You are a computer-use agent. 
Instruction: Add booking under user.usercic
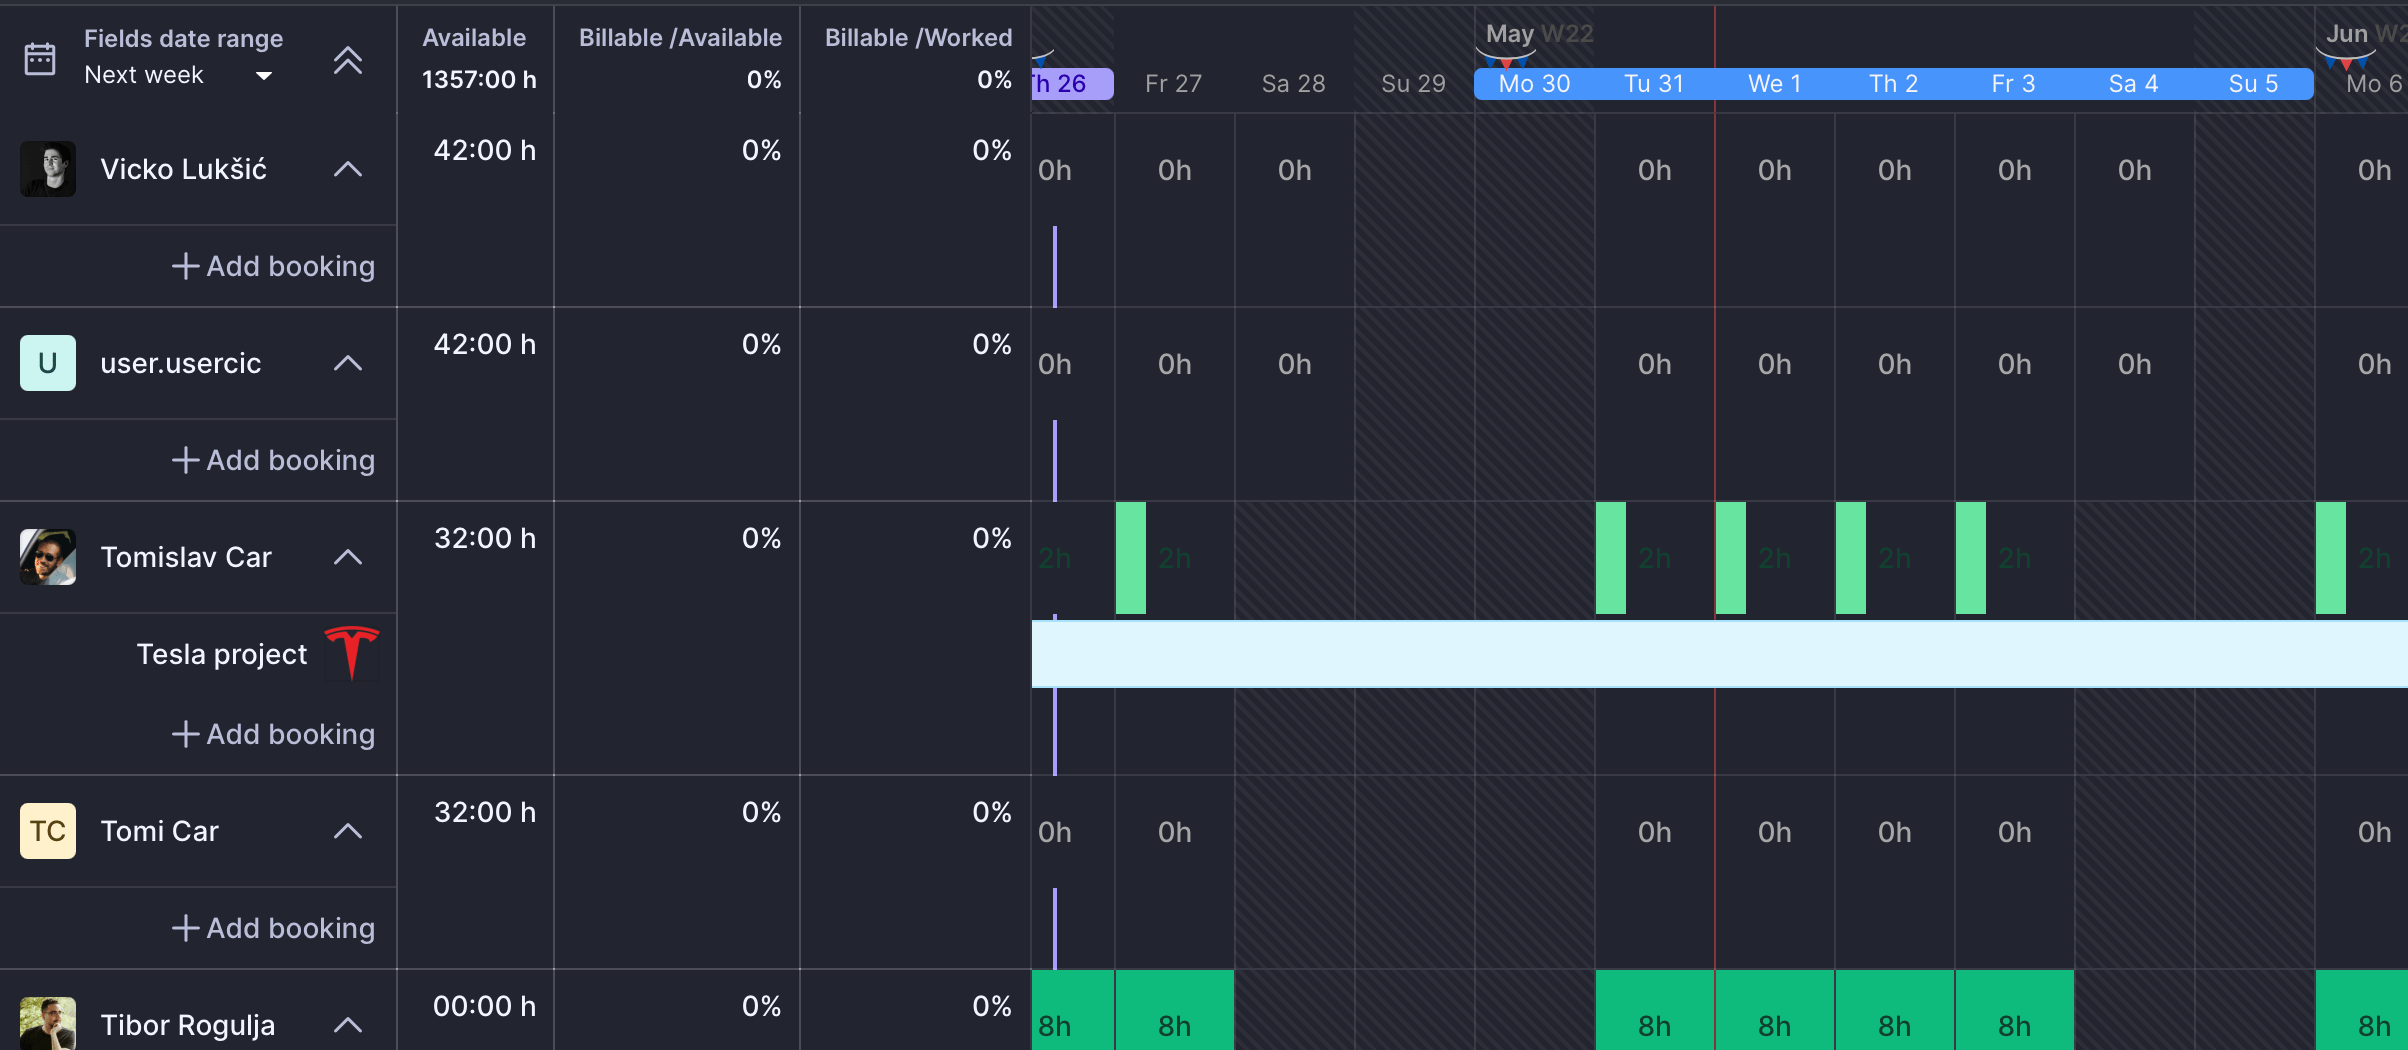[x=273, y=460]
